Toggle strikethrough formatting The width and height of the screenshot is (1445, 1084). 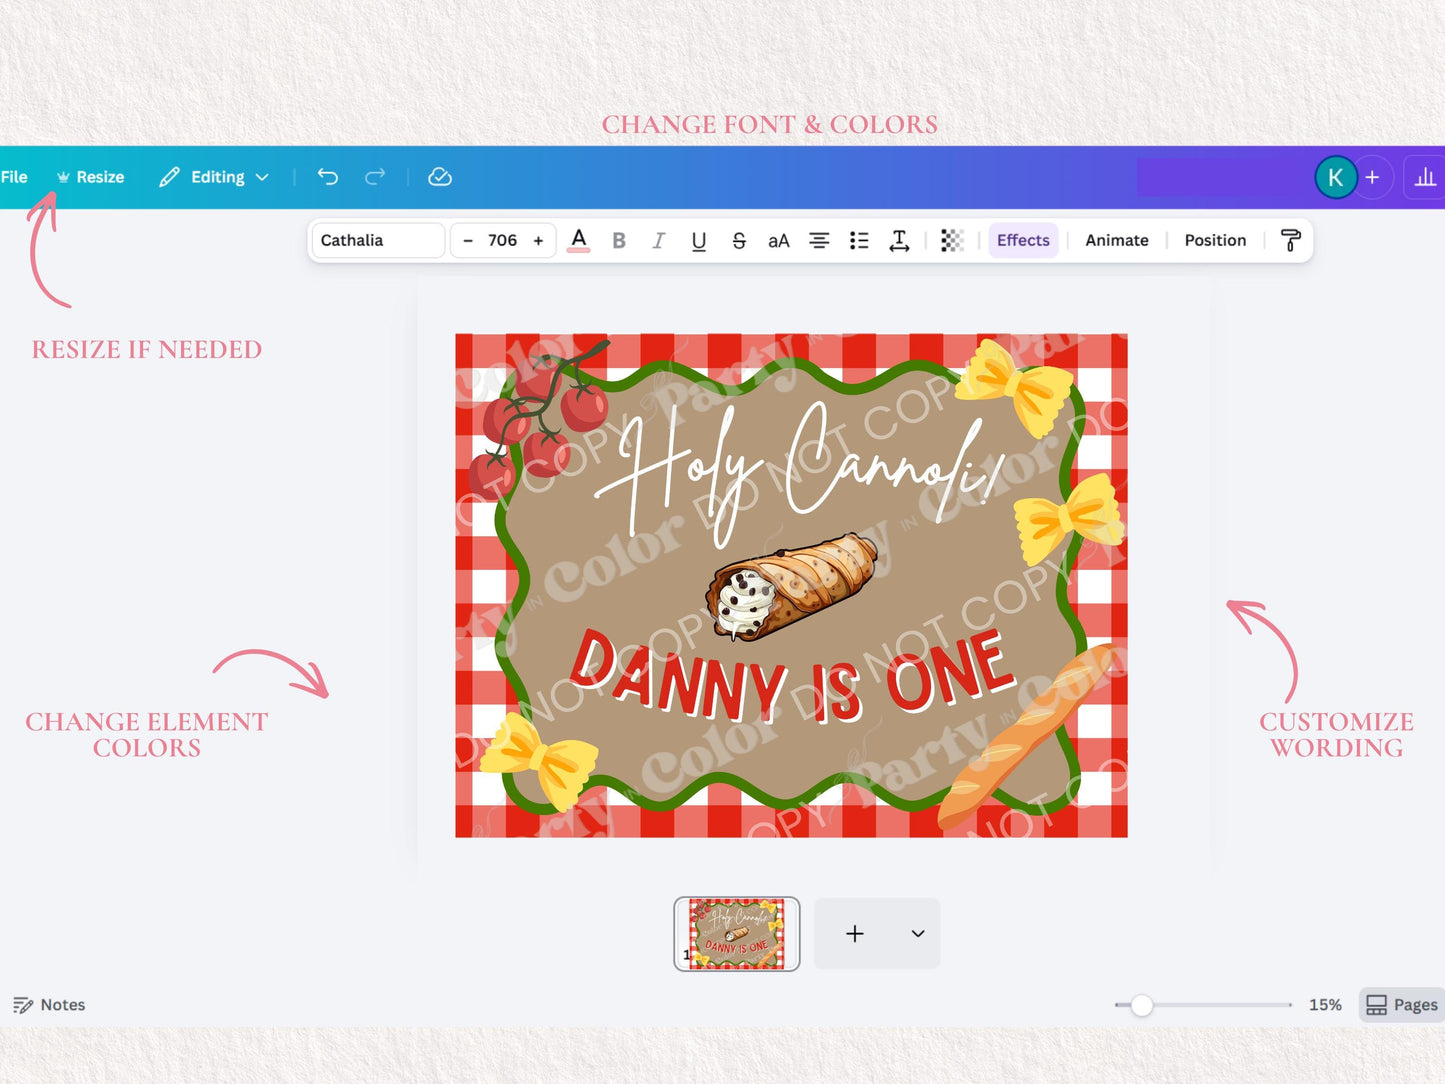pos(739,240)
